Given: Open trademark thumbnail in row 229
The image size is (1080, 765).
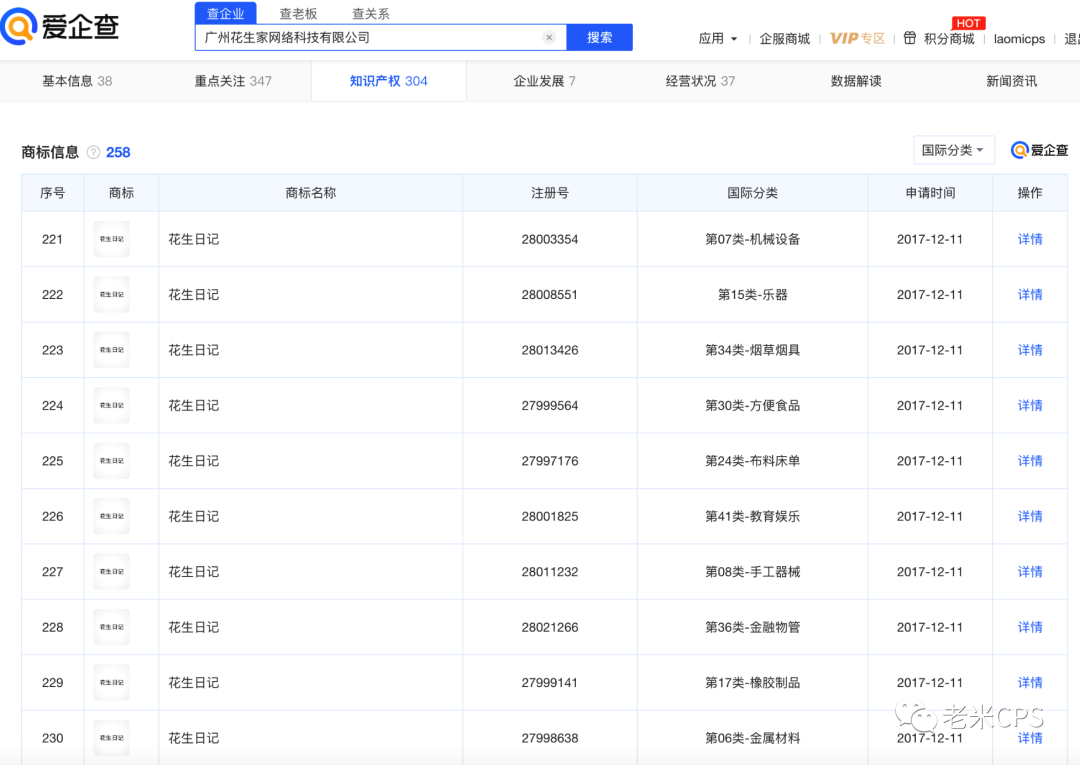Looking at the screenshot, I should pyautogui.click(x=112, y=682).
